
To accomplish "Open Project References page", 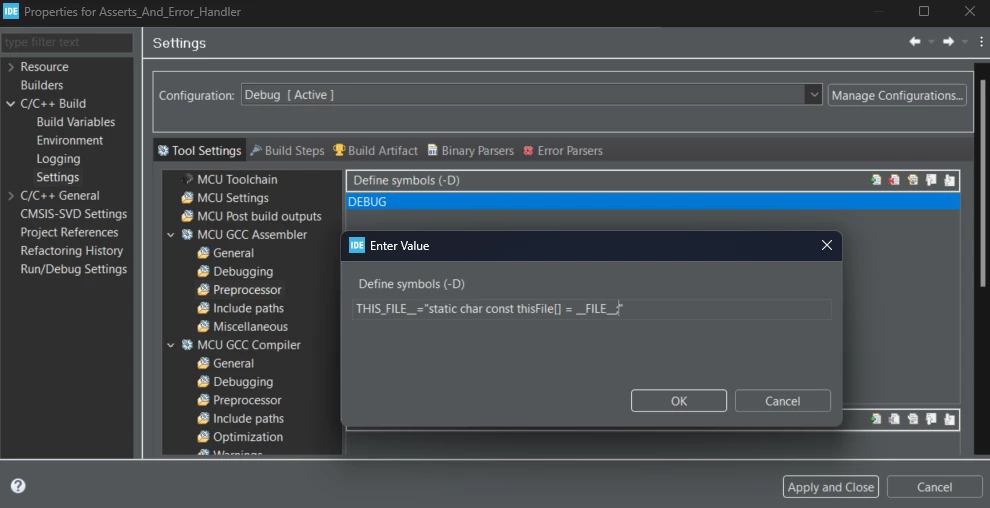I will click(x=69, y=232).
